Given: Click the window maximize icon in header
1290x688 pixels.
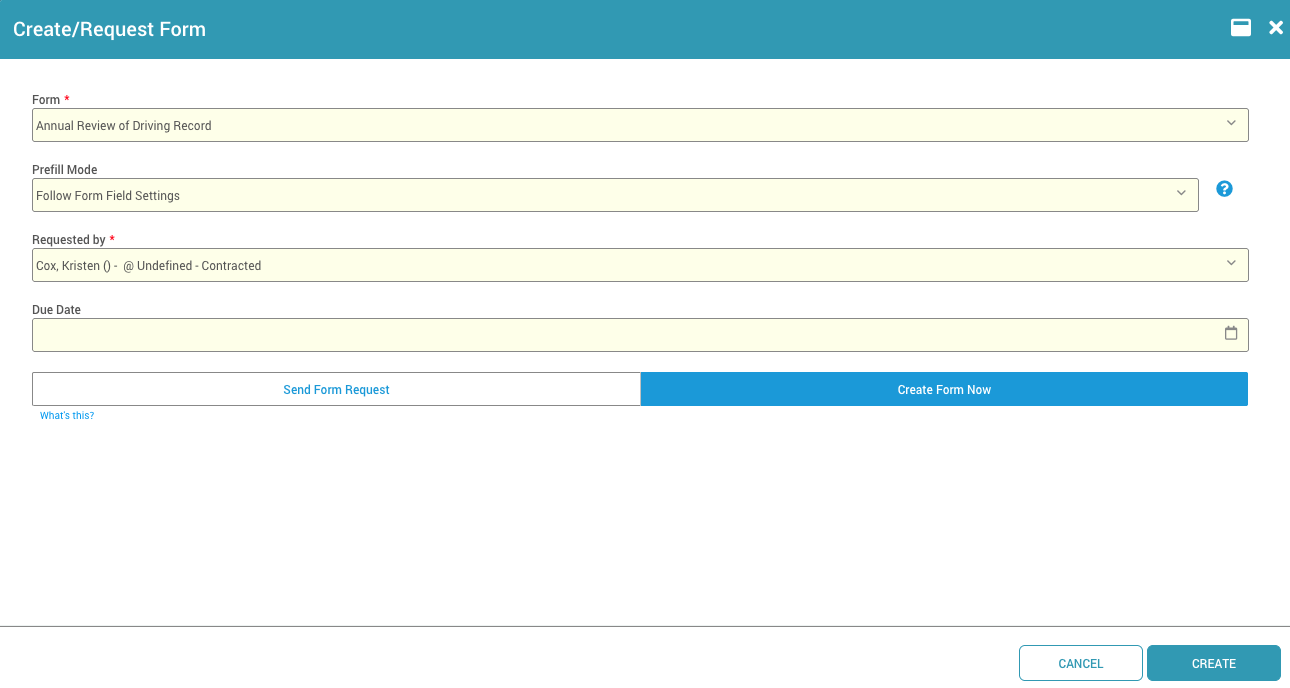Looking at the screenshot, I should [1241, 28].
